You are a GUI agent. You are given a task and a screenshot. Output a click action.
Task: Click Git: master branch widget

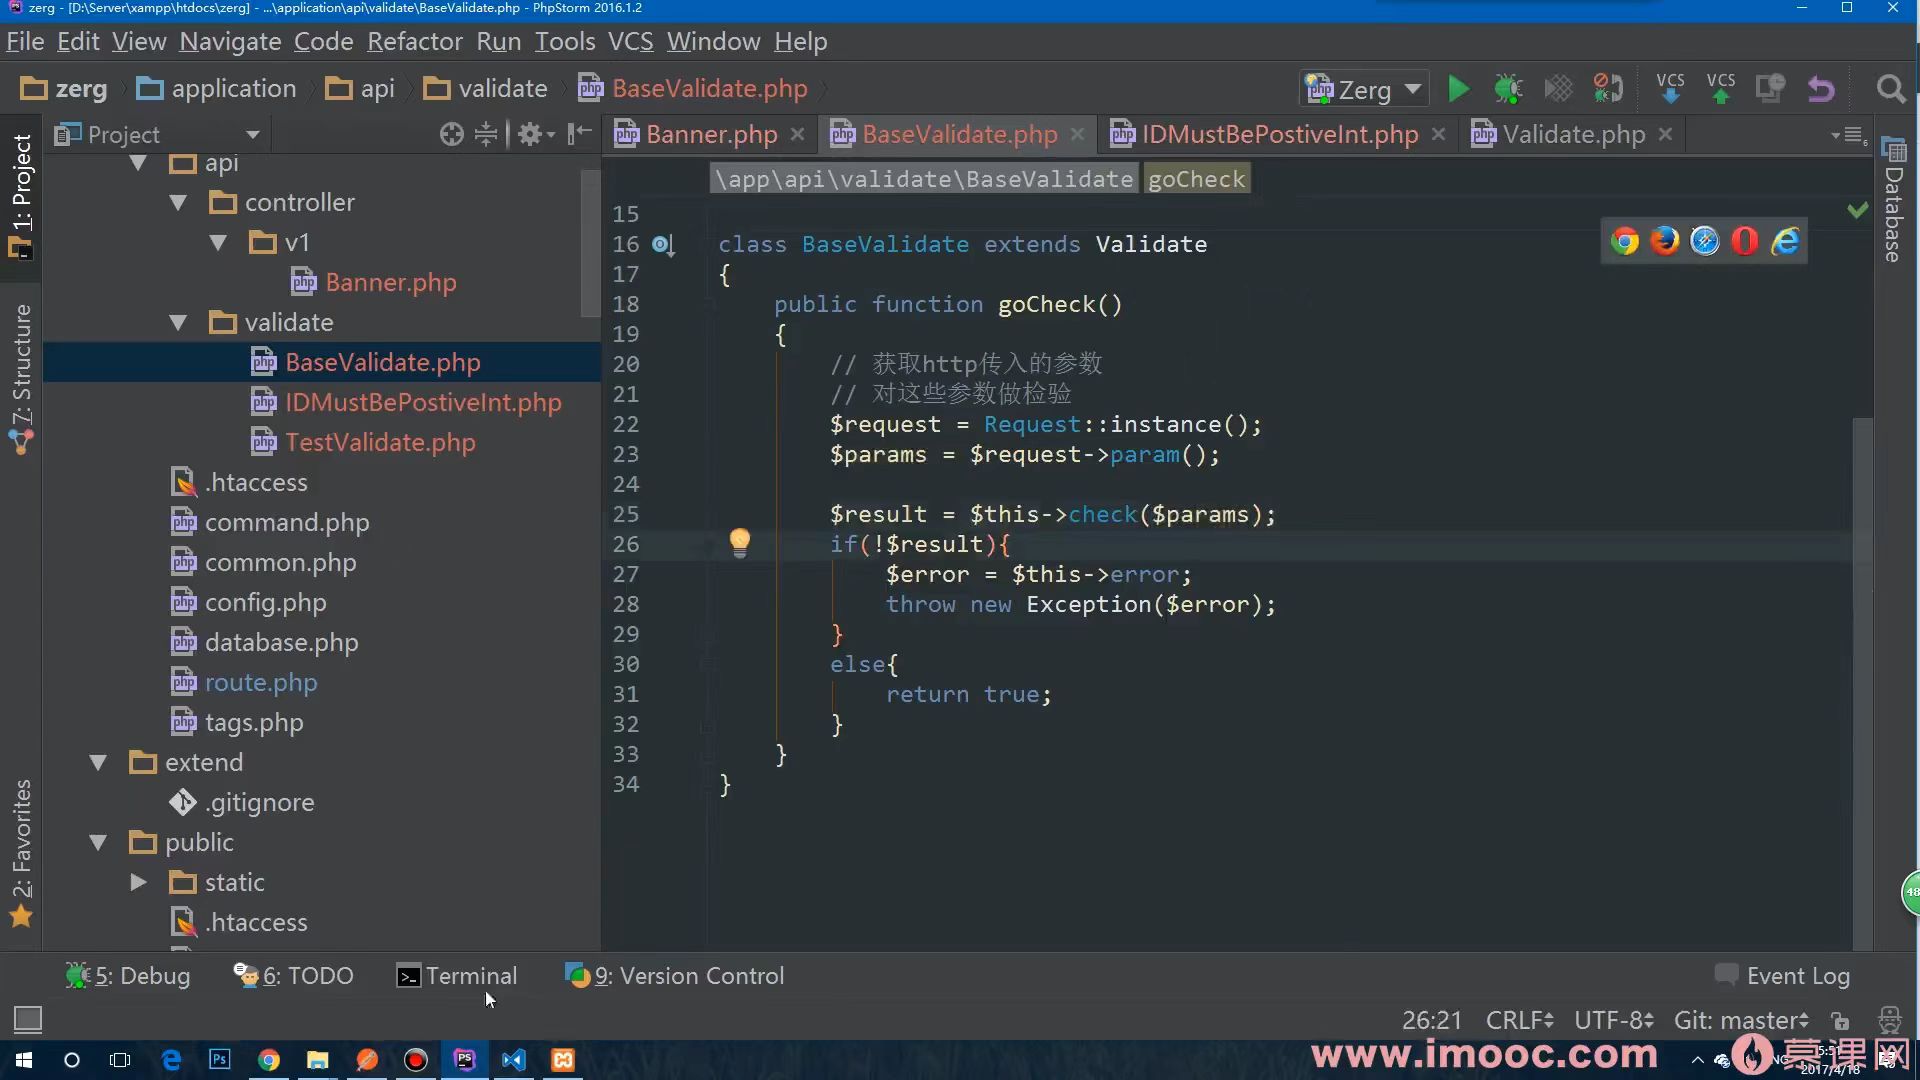tap(1741, 1020)
